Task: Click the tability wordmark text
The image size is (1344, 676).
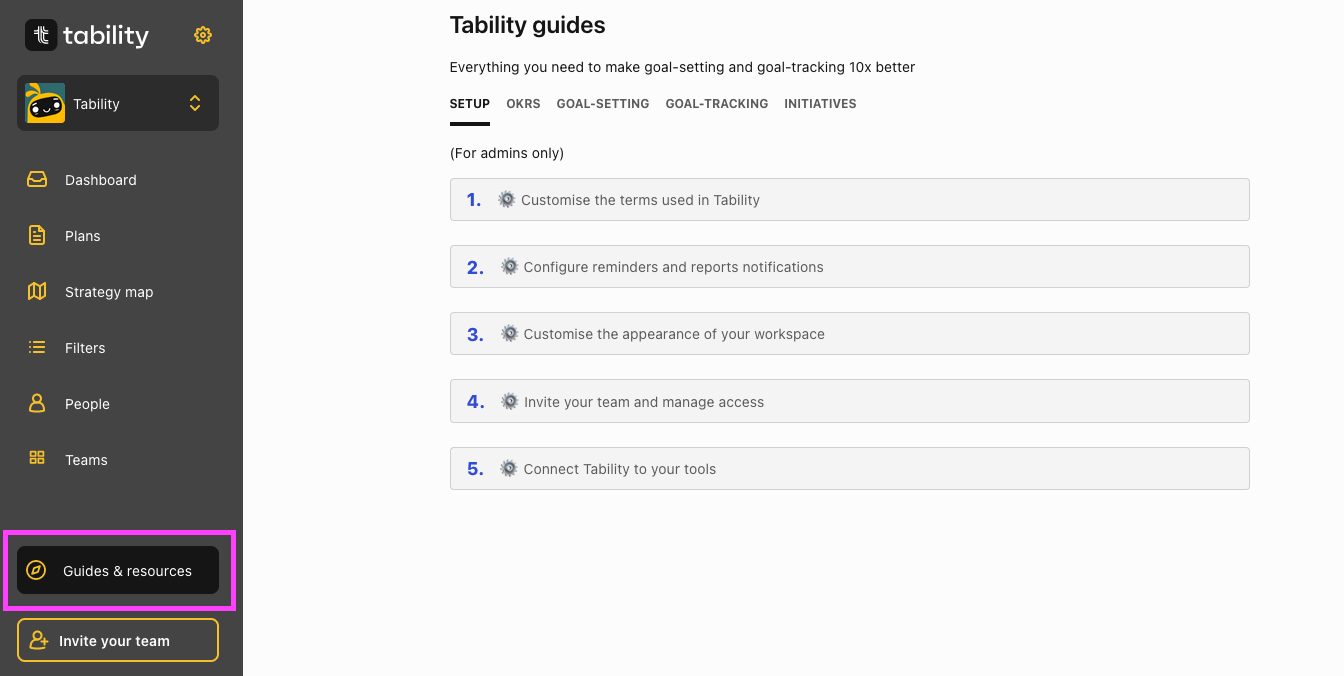Action: (106, 36)
